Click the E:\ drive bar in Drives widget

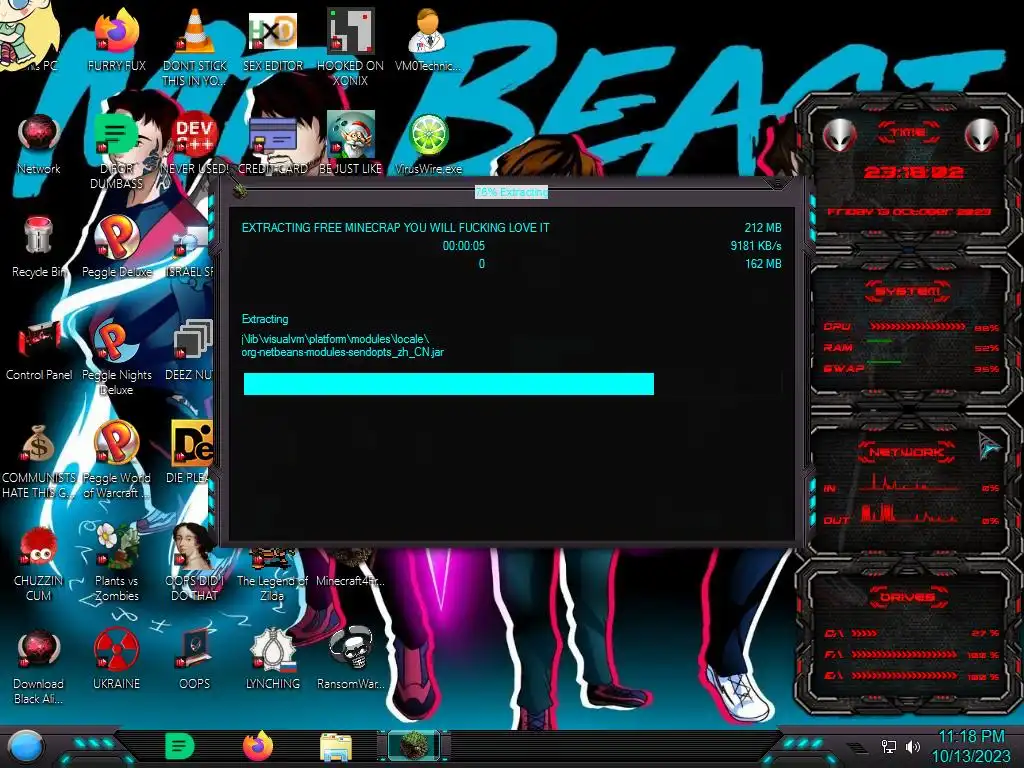(x=904, y=675)
